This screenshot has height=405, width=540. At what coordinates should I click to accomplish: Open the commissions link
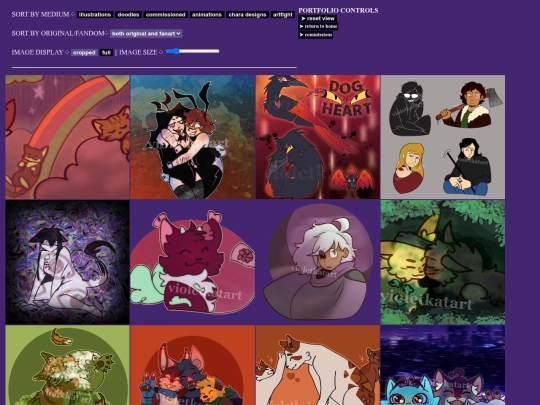[x=315, y=35]
